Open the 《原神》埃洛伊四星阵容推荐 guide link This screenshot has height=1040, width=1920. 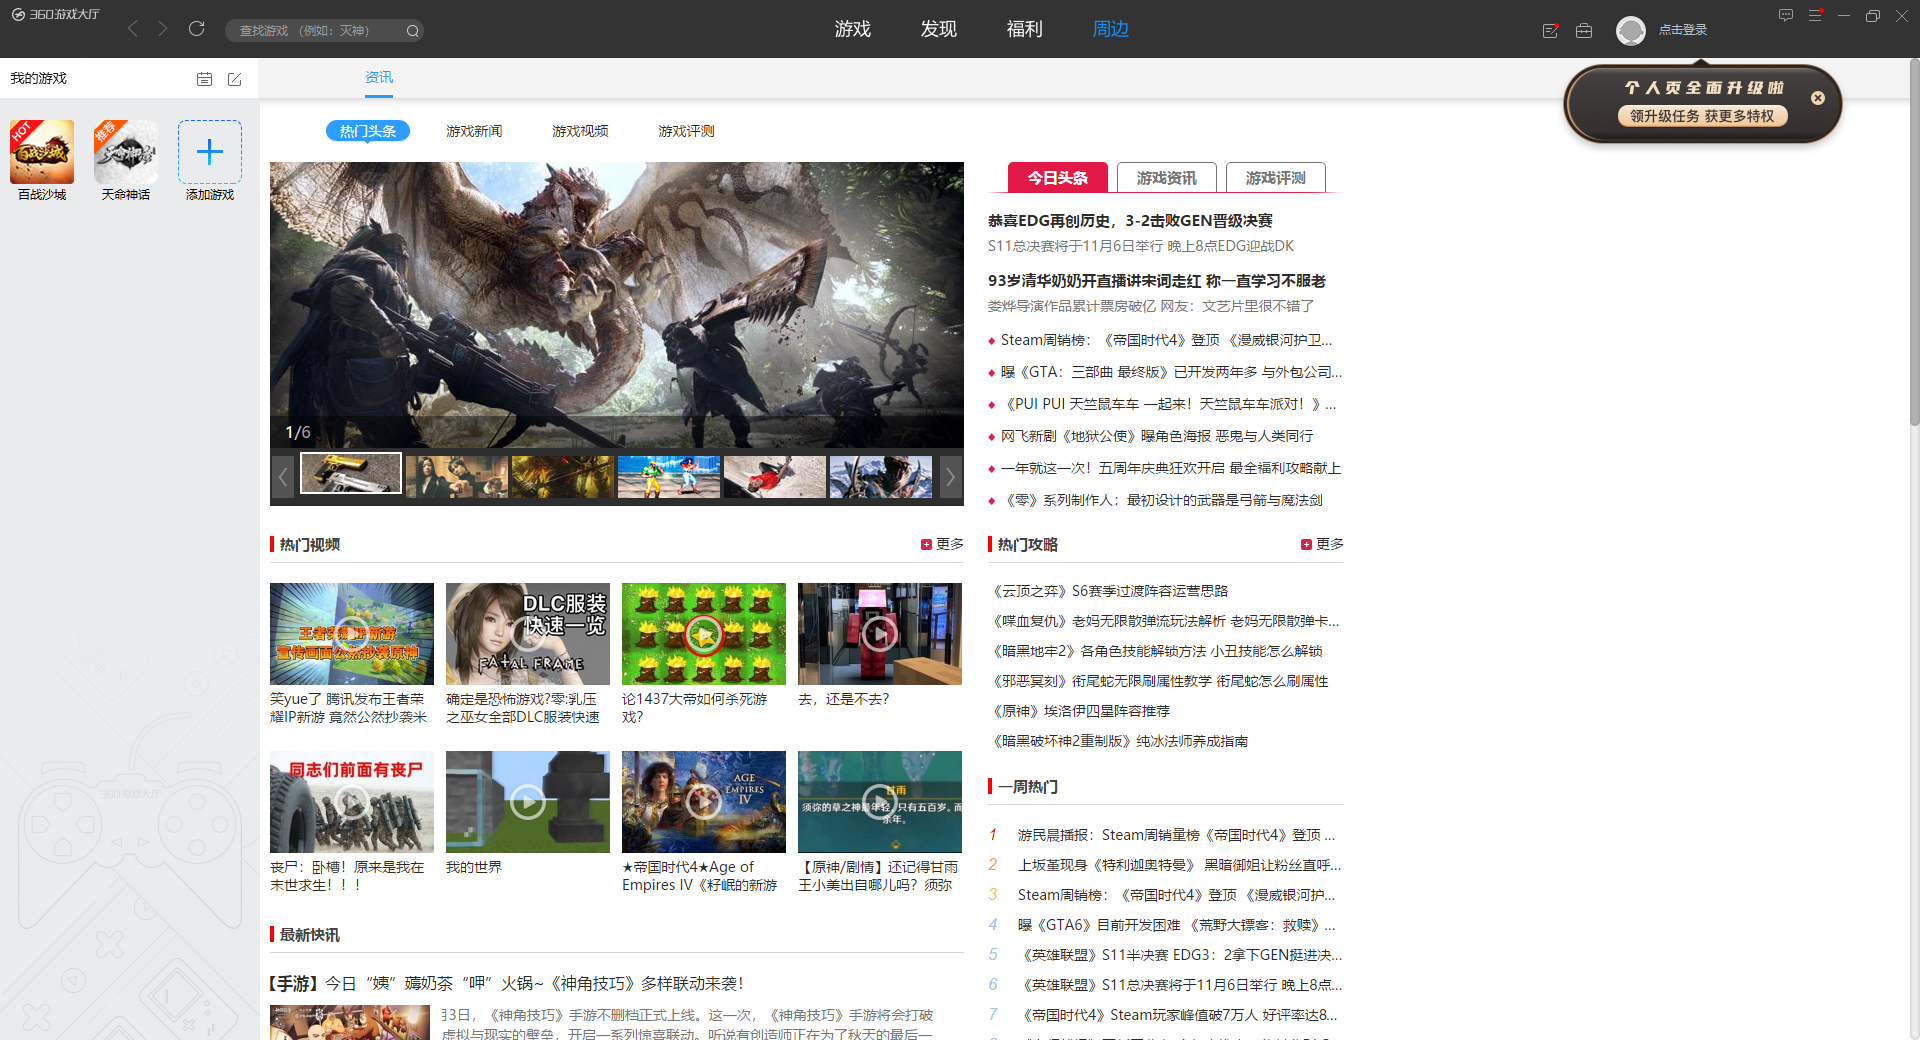(x=1083, y=710)
